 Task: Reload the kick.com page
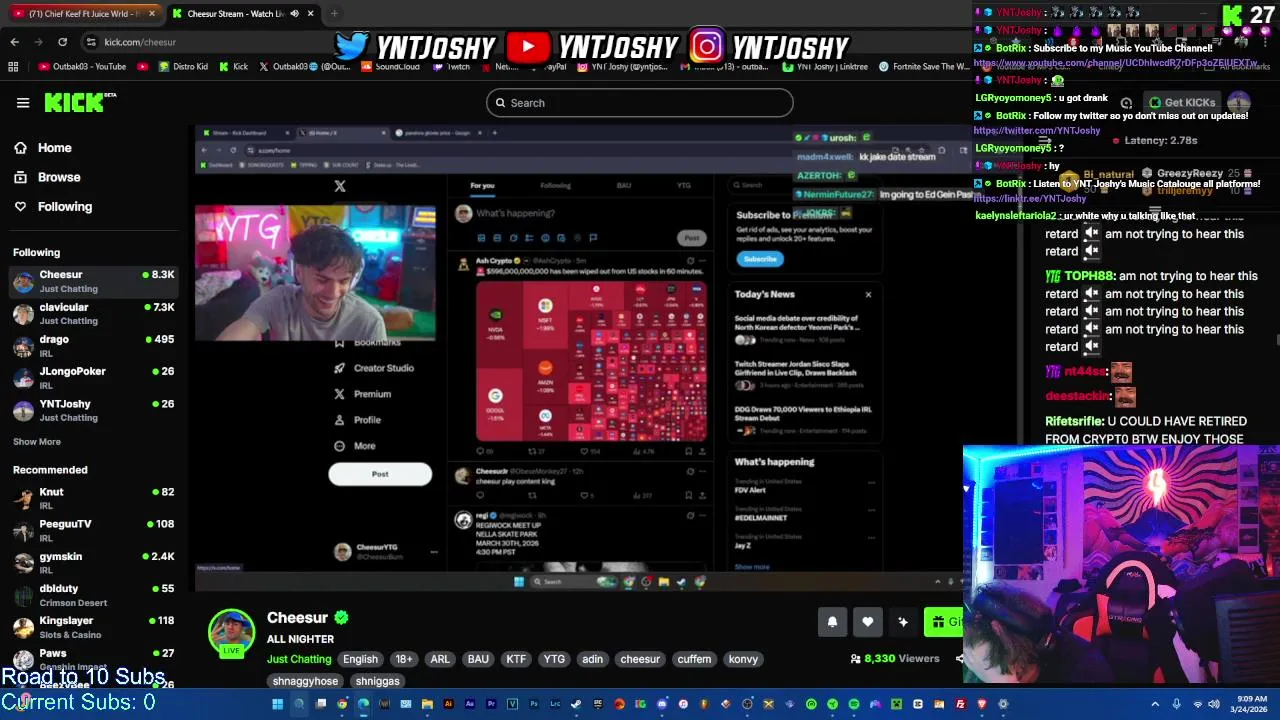click(x=62, y=42)
